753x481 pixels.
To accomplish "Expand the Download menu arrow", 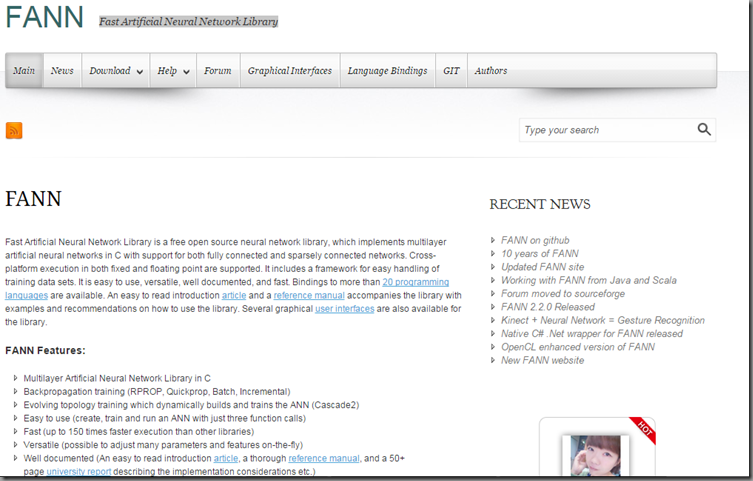I will pyautogui.click(x=140, y=72).
